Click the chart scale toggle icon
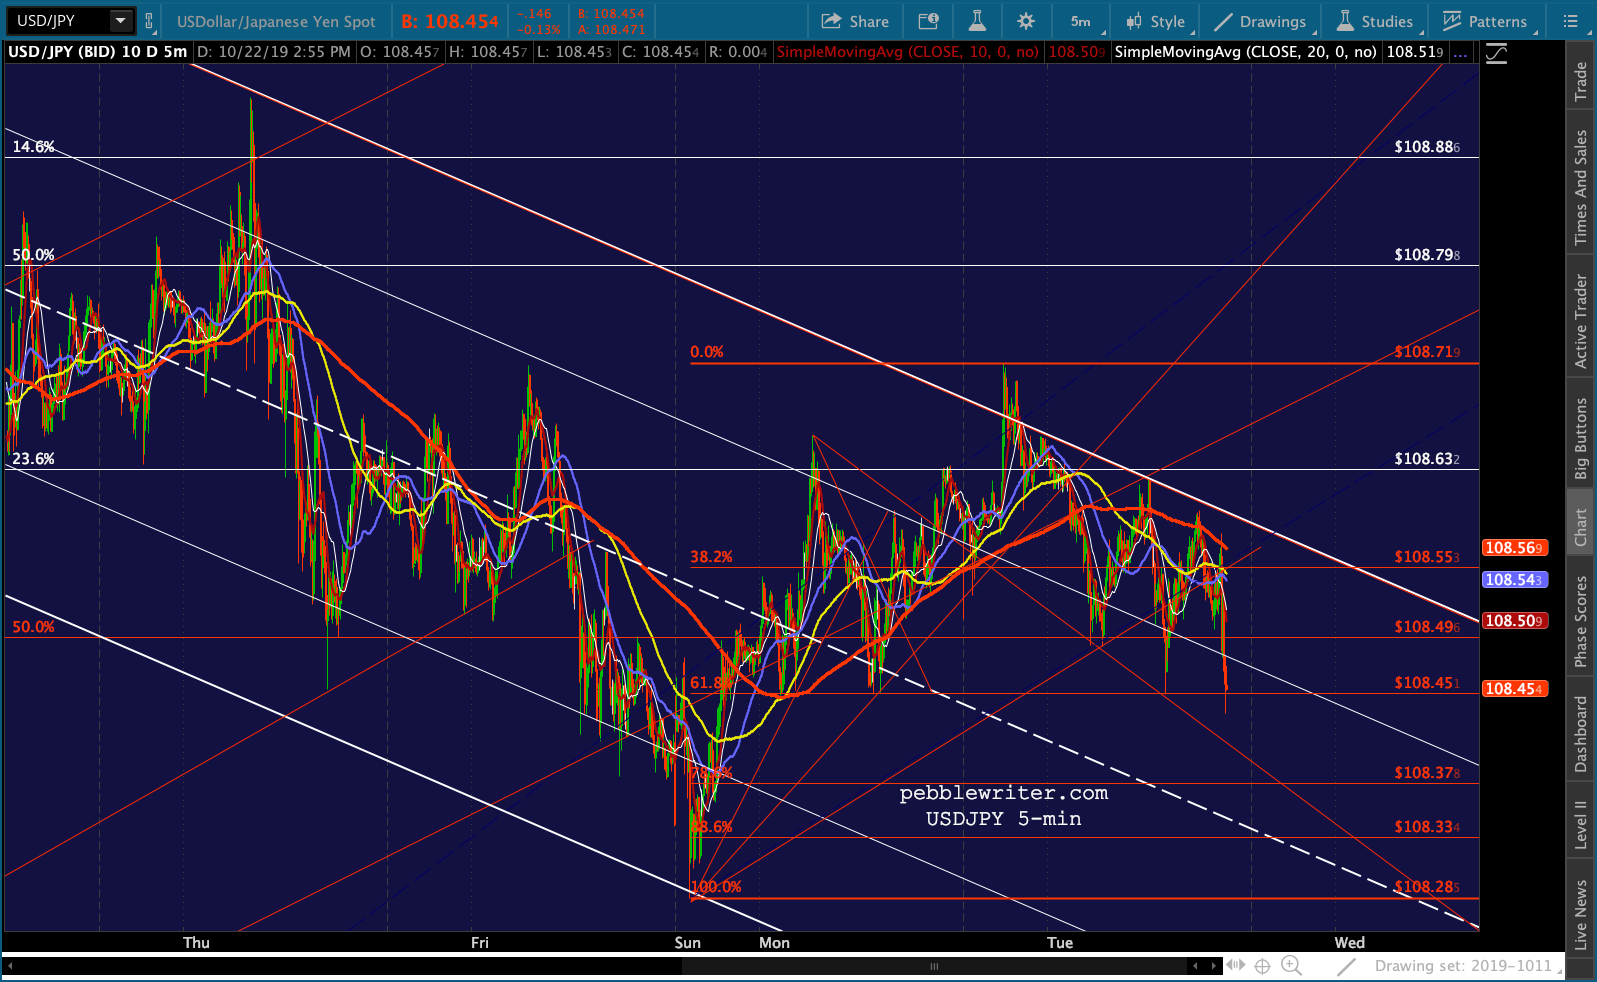 click(1496, 53)
